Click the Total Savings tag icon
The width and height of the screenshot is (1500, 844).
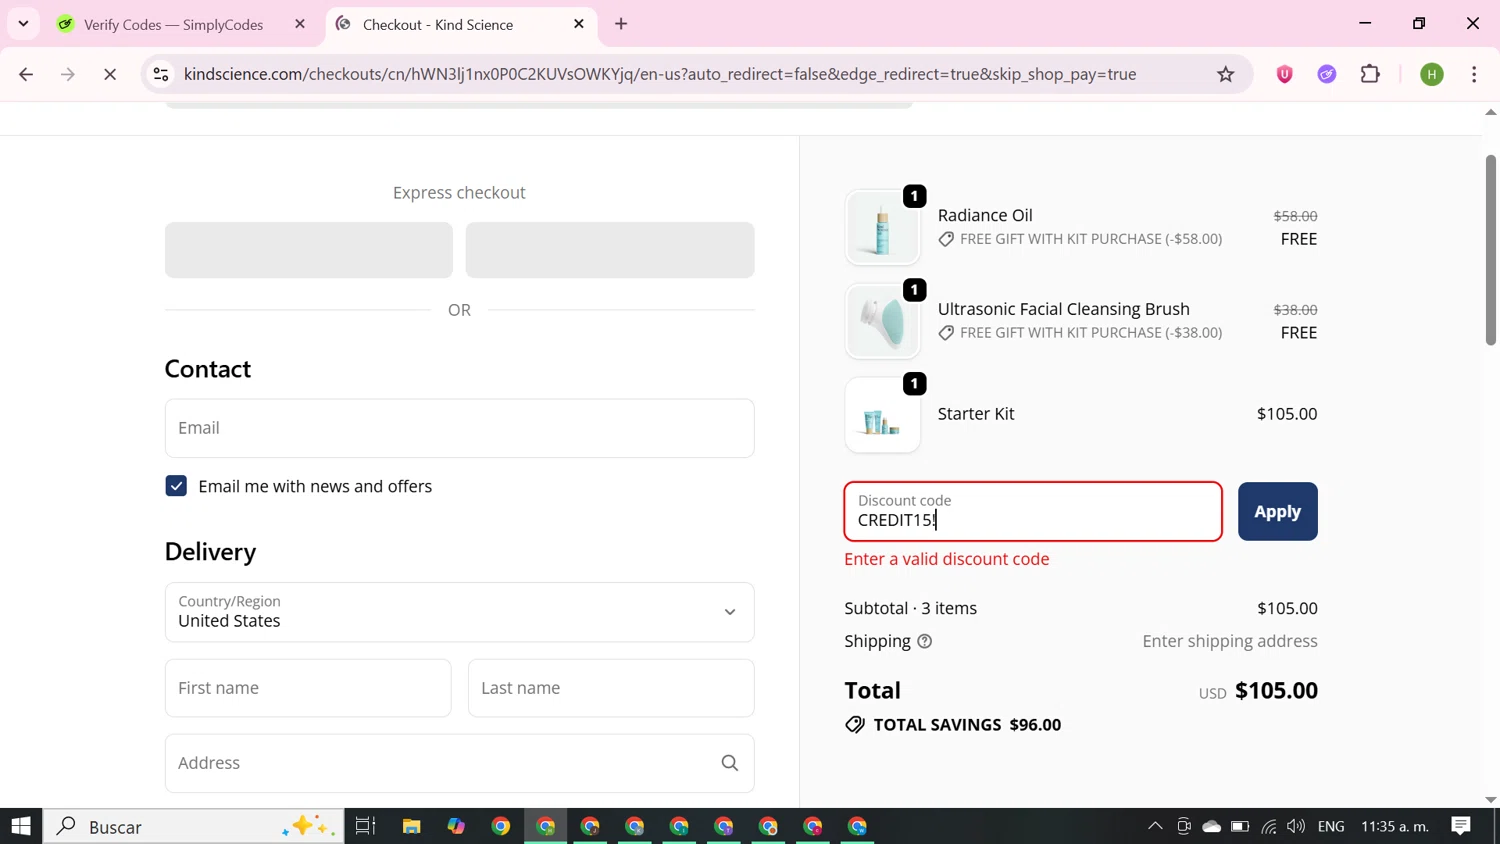point(855,725)
